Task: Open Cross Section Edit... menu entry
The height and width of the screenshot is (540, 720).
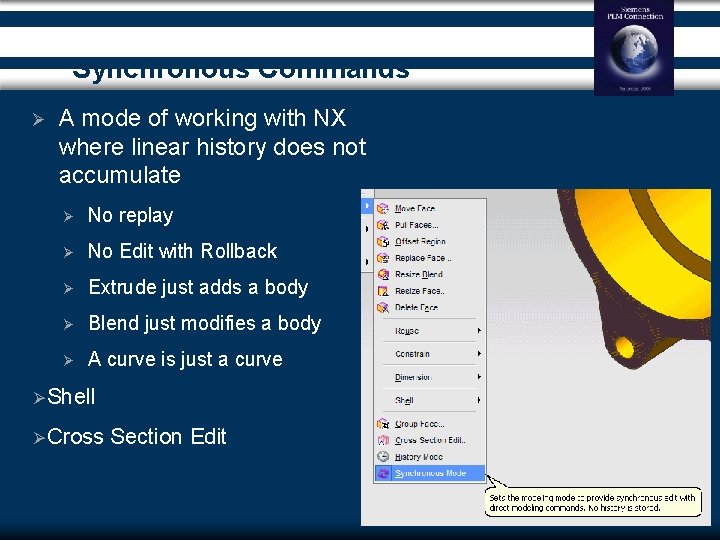Action: (430, 440)
